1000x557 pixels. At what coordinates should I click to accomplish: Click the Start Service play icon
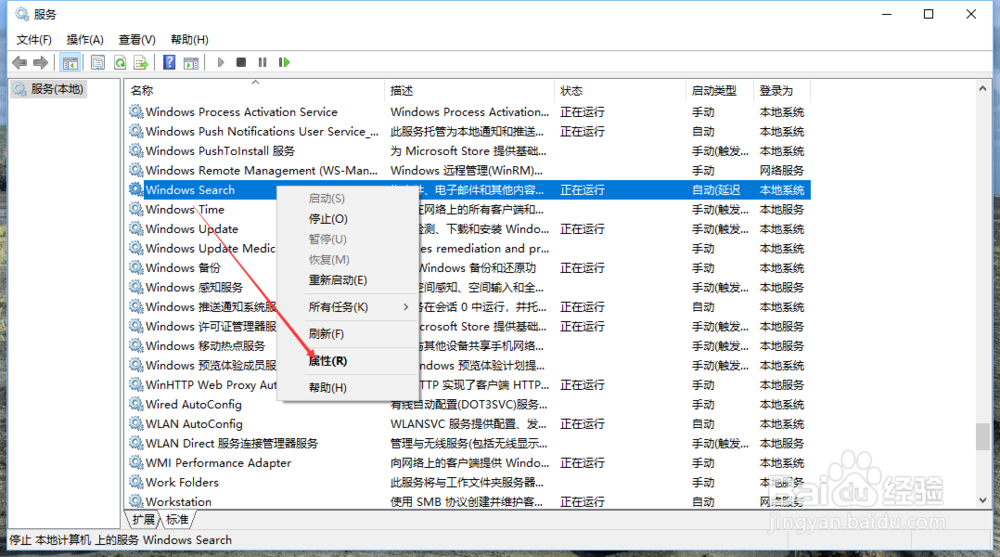[221, 63]
